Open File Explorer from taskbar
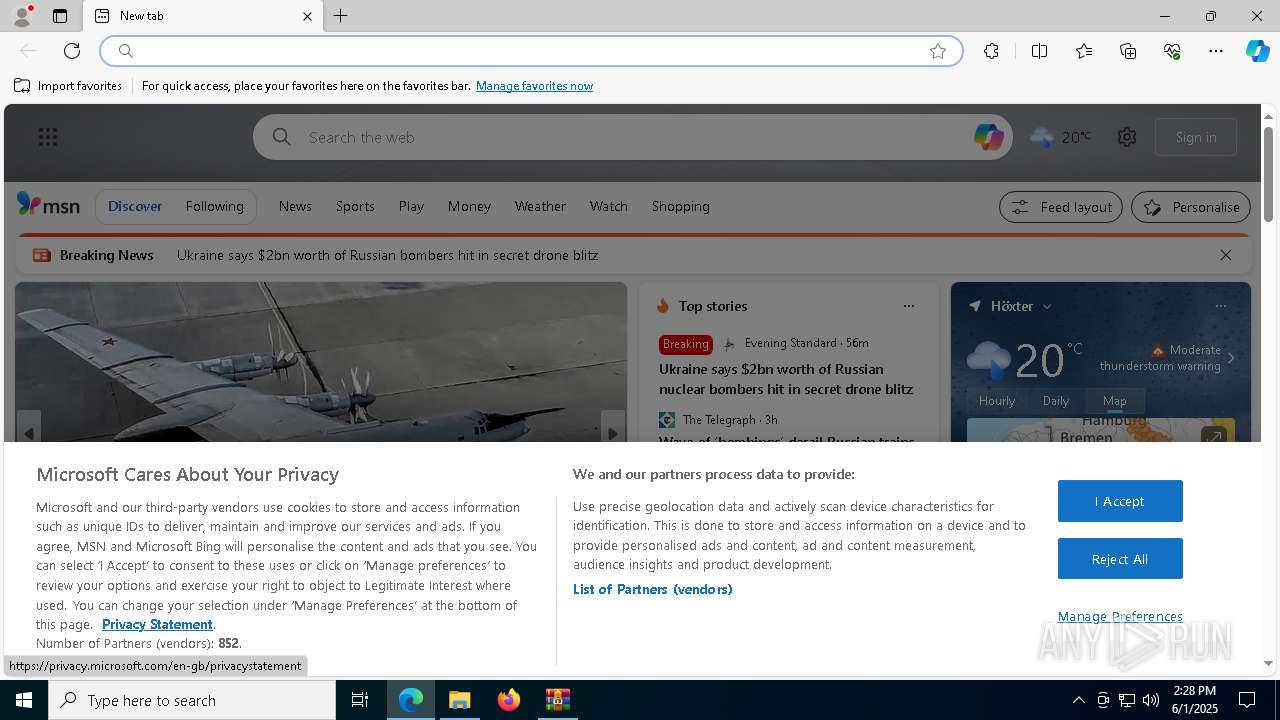This screenshot has width=1280, height=720. click(460, 700)
